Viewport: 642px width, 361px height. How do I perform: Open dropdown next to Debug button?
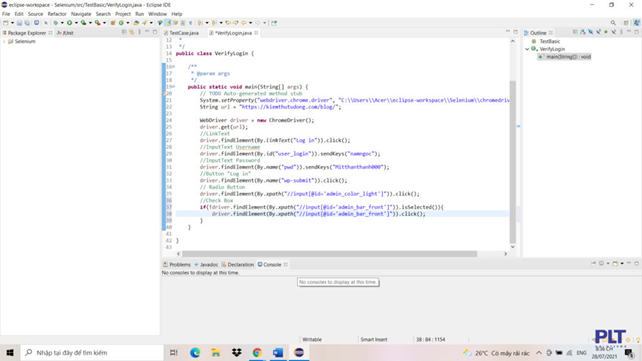(x=62, y=23)
